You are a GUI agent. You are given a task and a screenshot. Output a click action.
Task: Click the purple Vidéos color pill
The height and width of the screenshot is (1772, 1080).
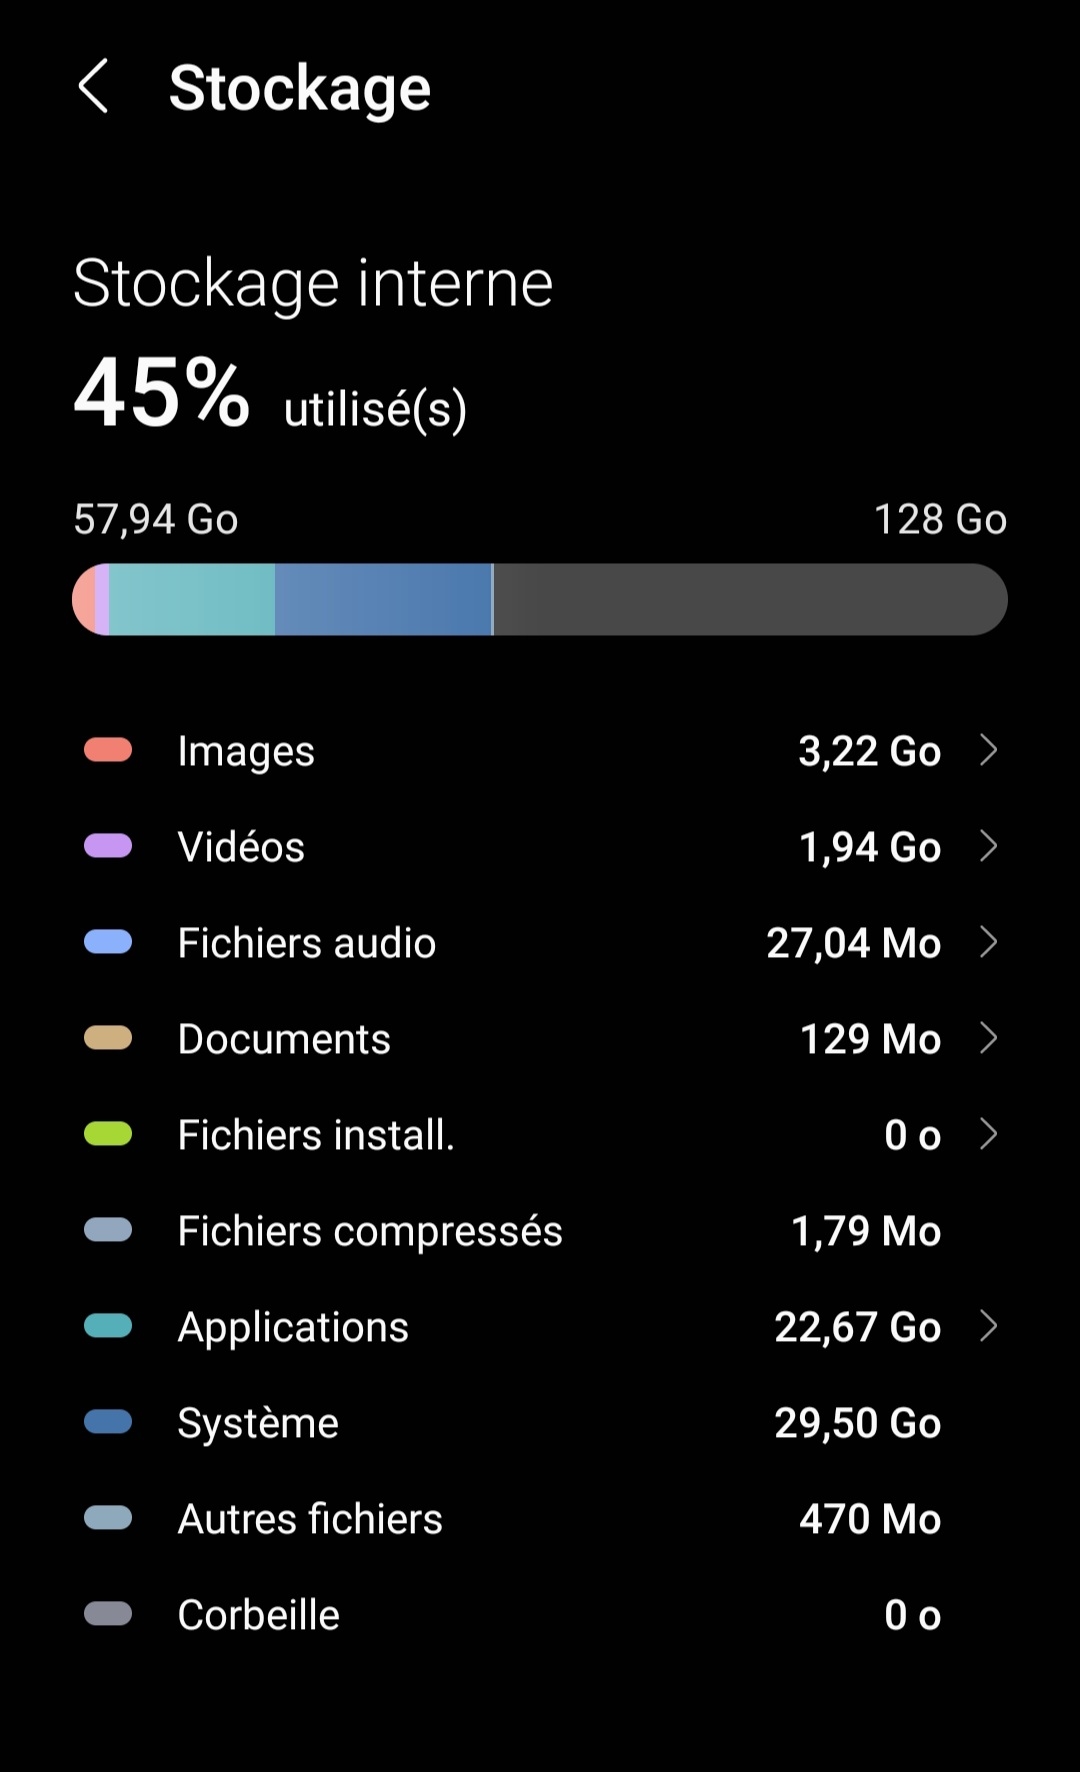(108, 846)
